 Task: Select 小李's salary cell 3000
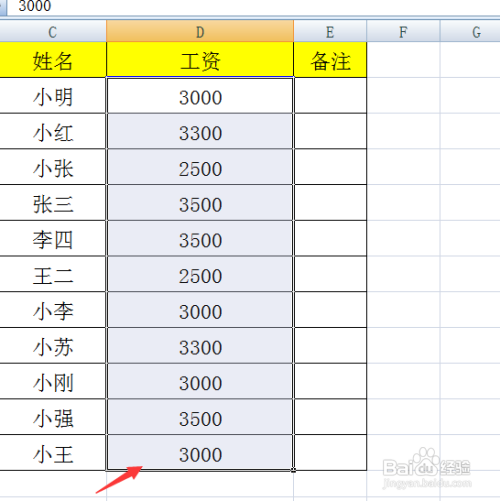pos(200,310)
